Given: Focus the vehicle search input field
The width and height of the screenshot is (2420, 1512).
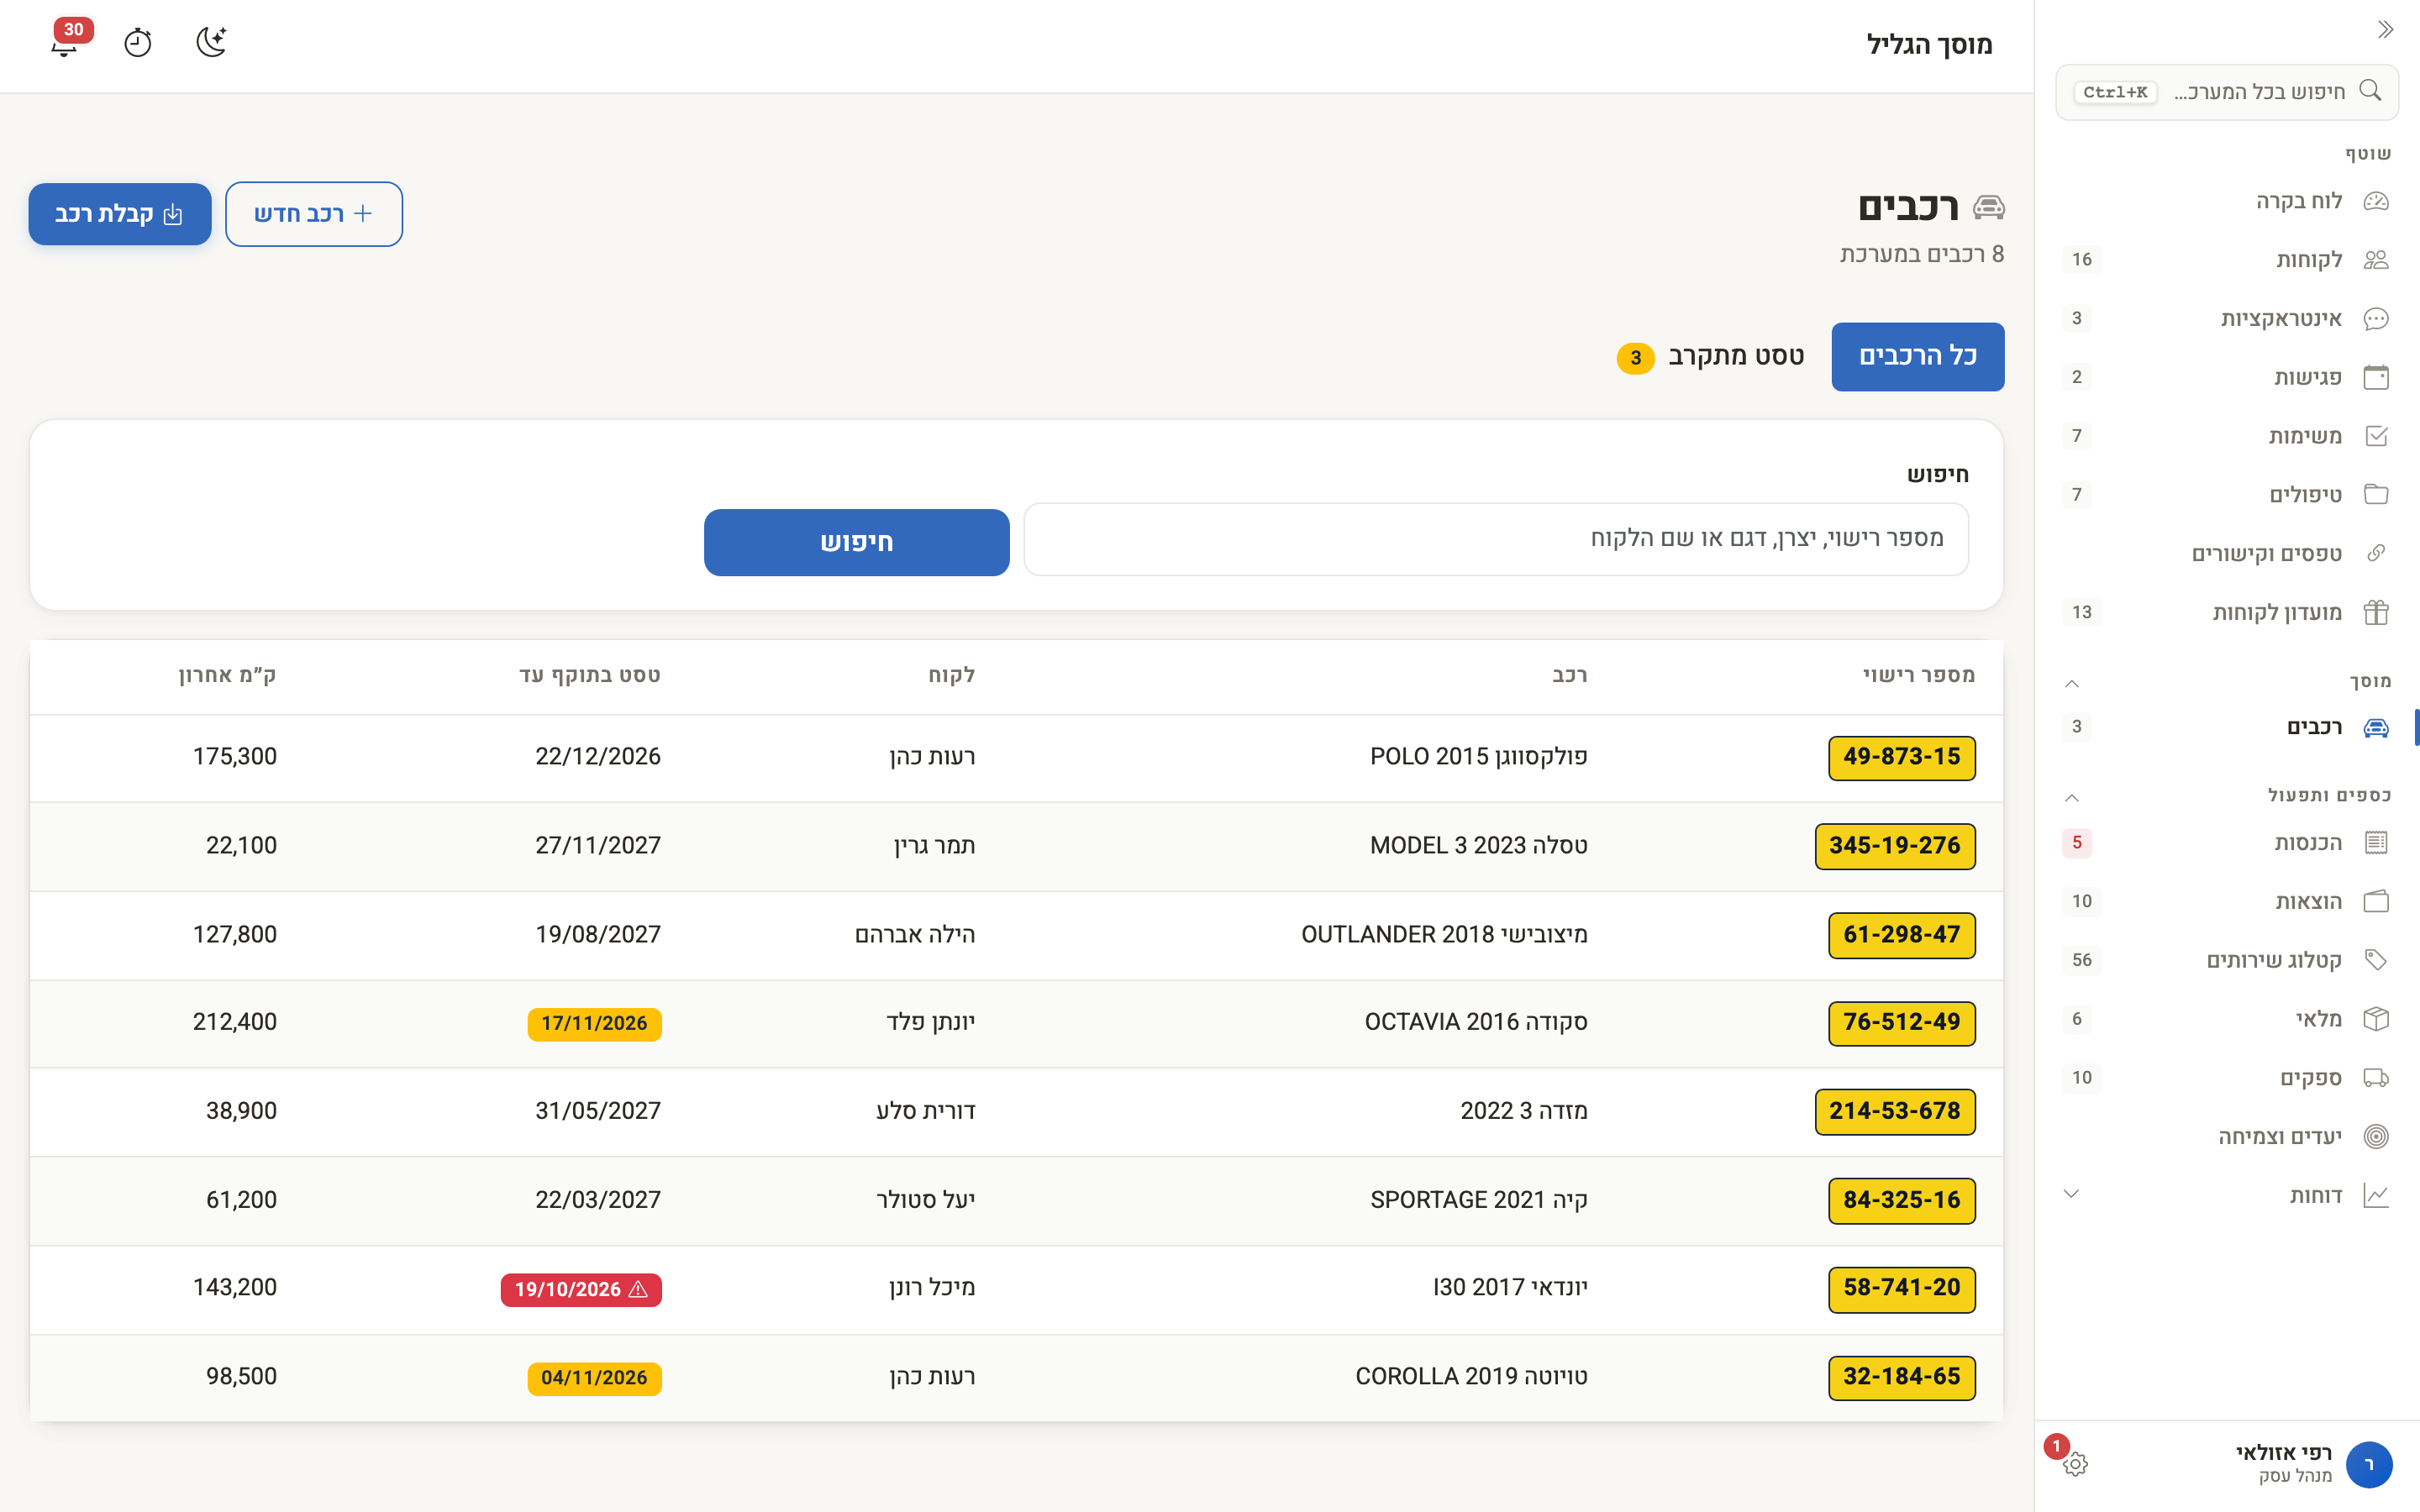Looking at the screenshot, I should pos(1496,539).
